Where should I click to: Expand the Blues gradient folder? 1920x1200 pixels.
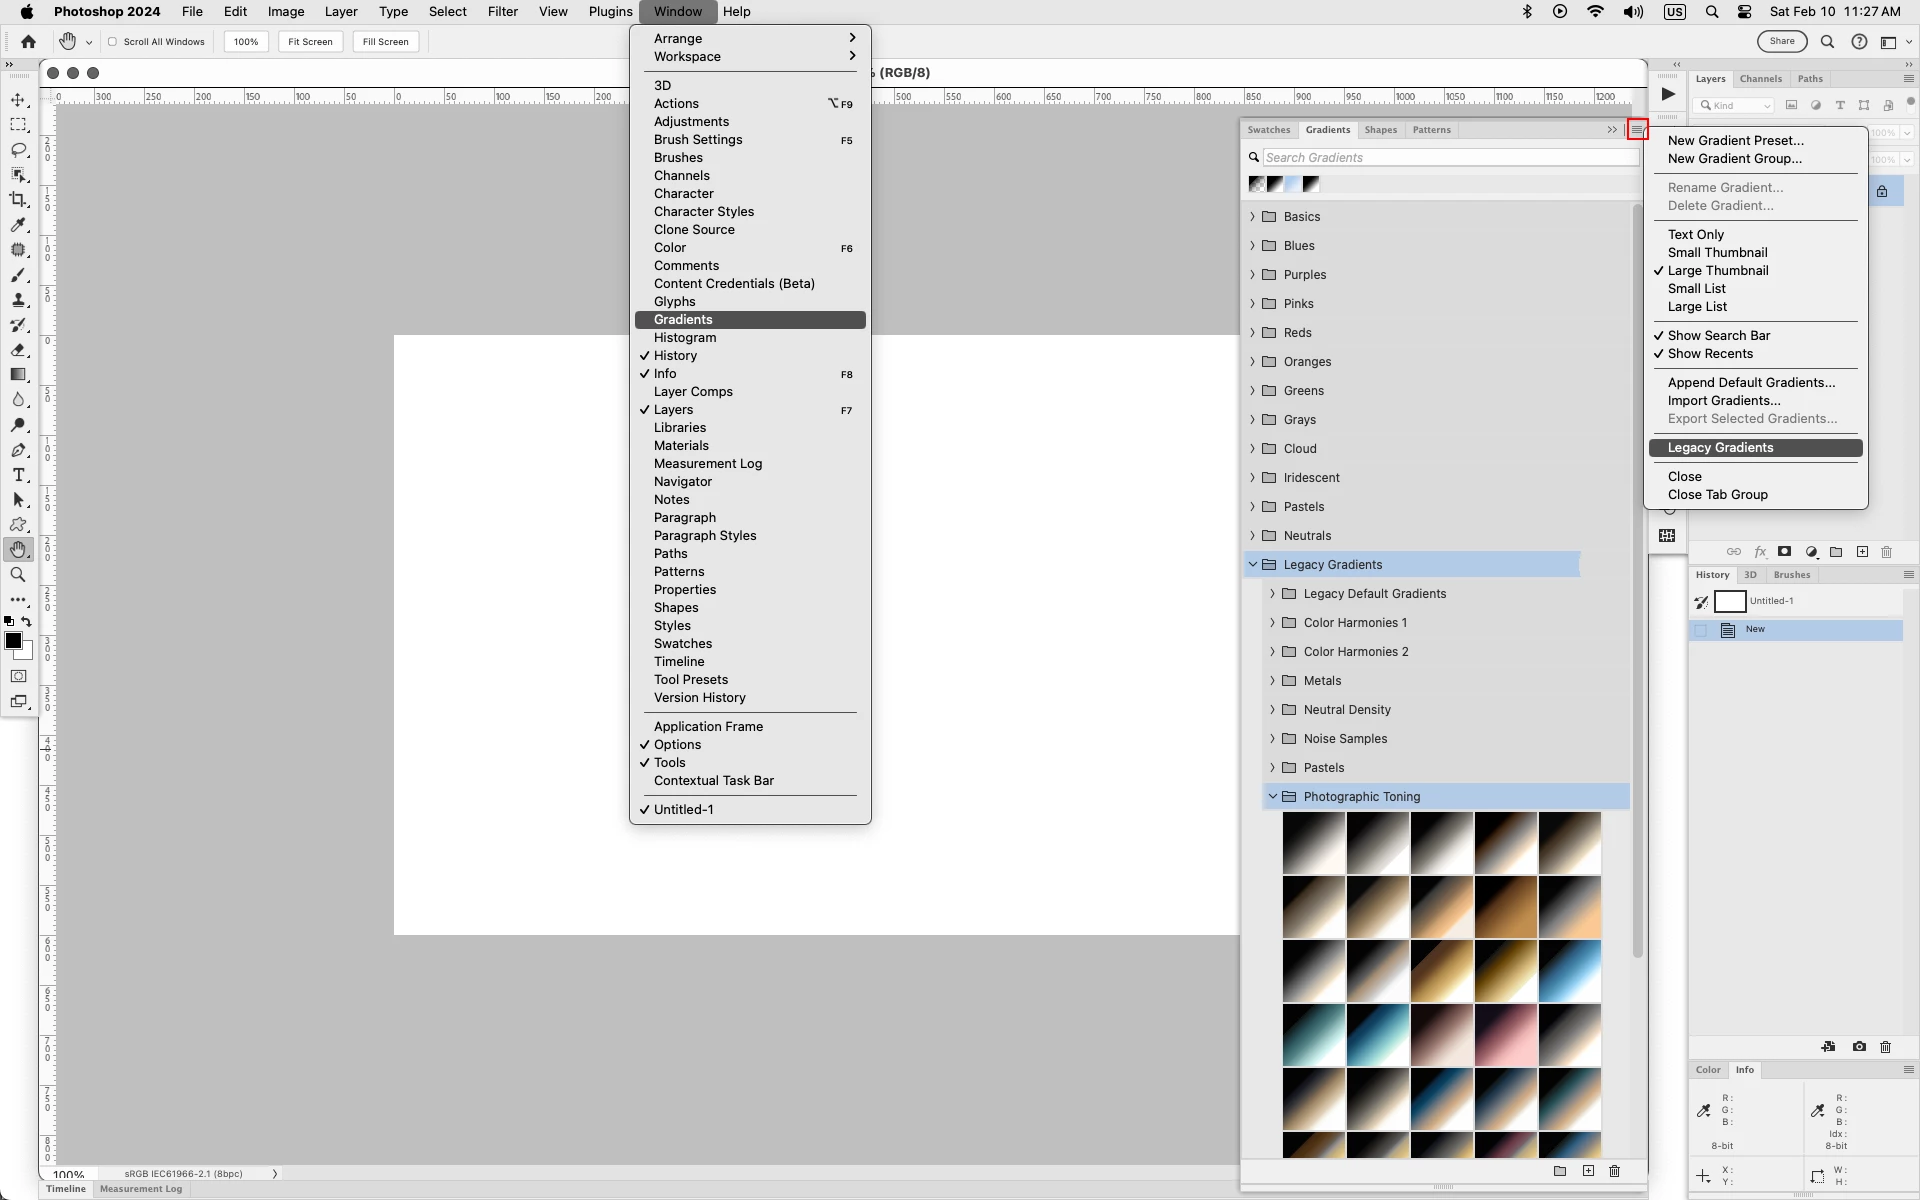(x=1252, y=246)
